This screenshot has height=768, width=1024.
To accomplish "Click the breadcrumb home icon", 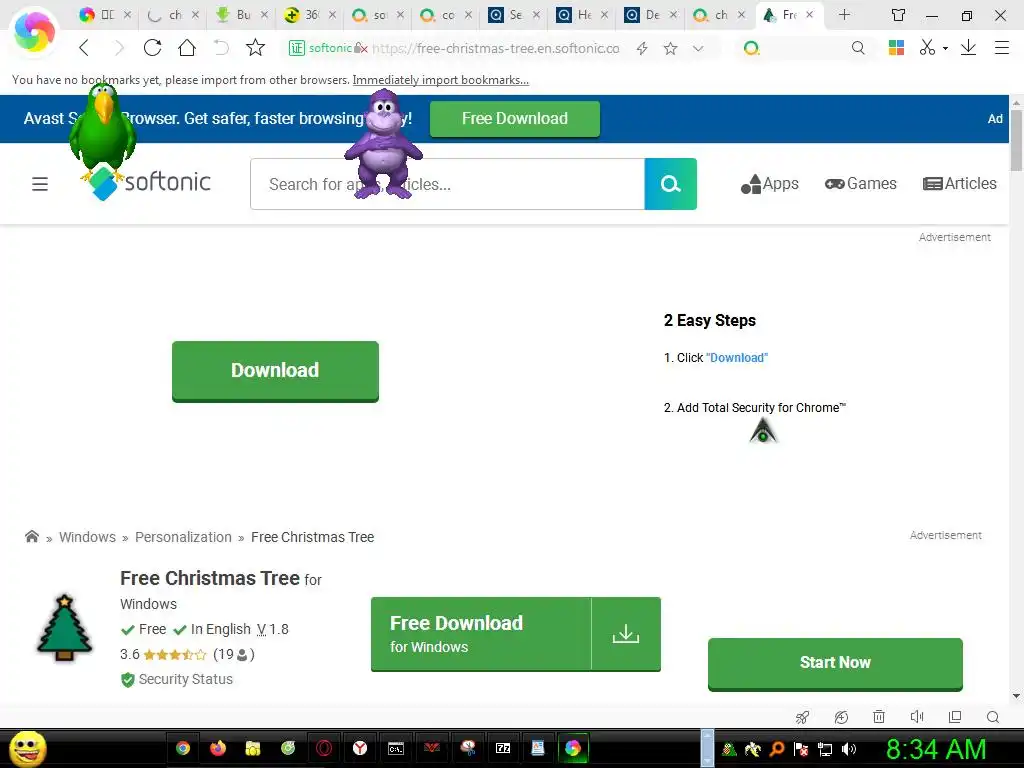I will 31,537.
